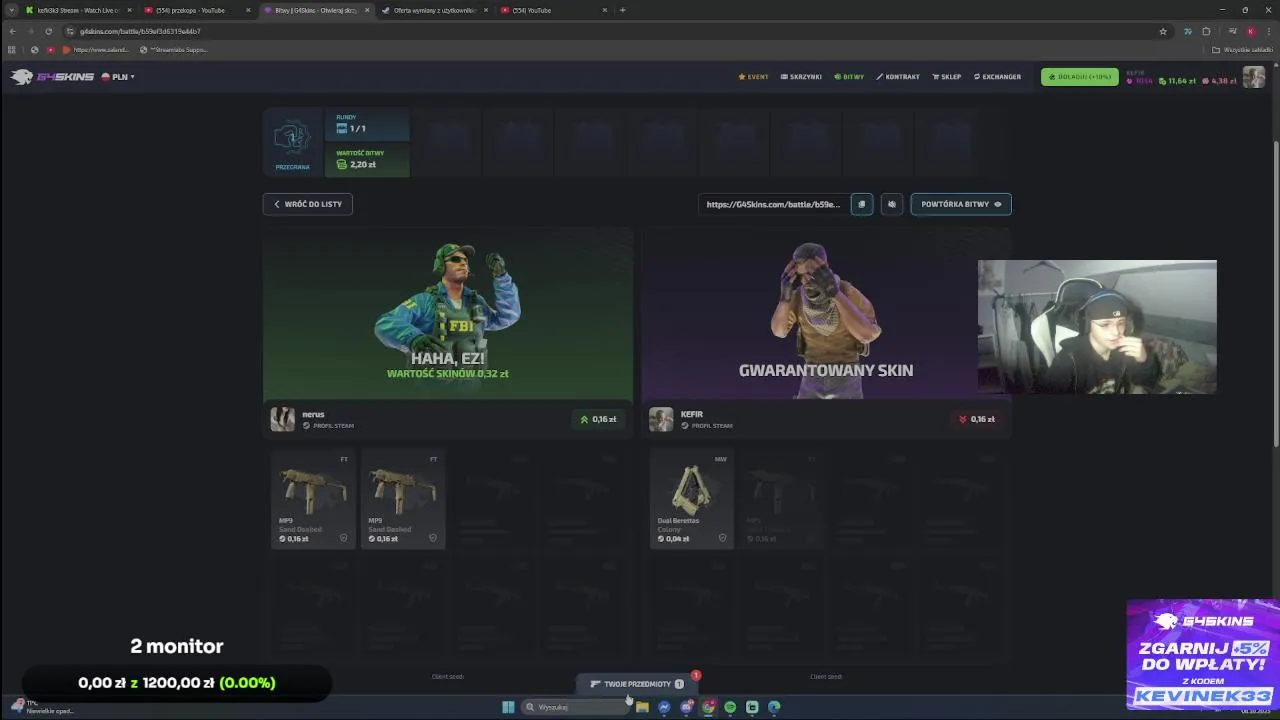Select Dual Berettas Colony skin card
The height and width of the screenshot is (720, 1280).
coord(691,499)
